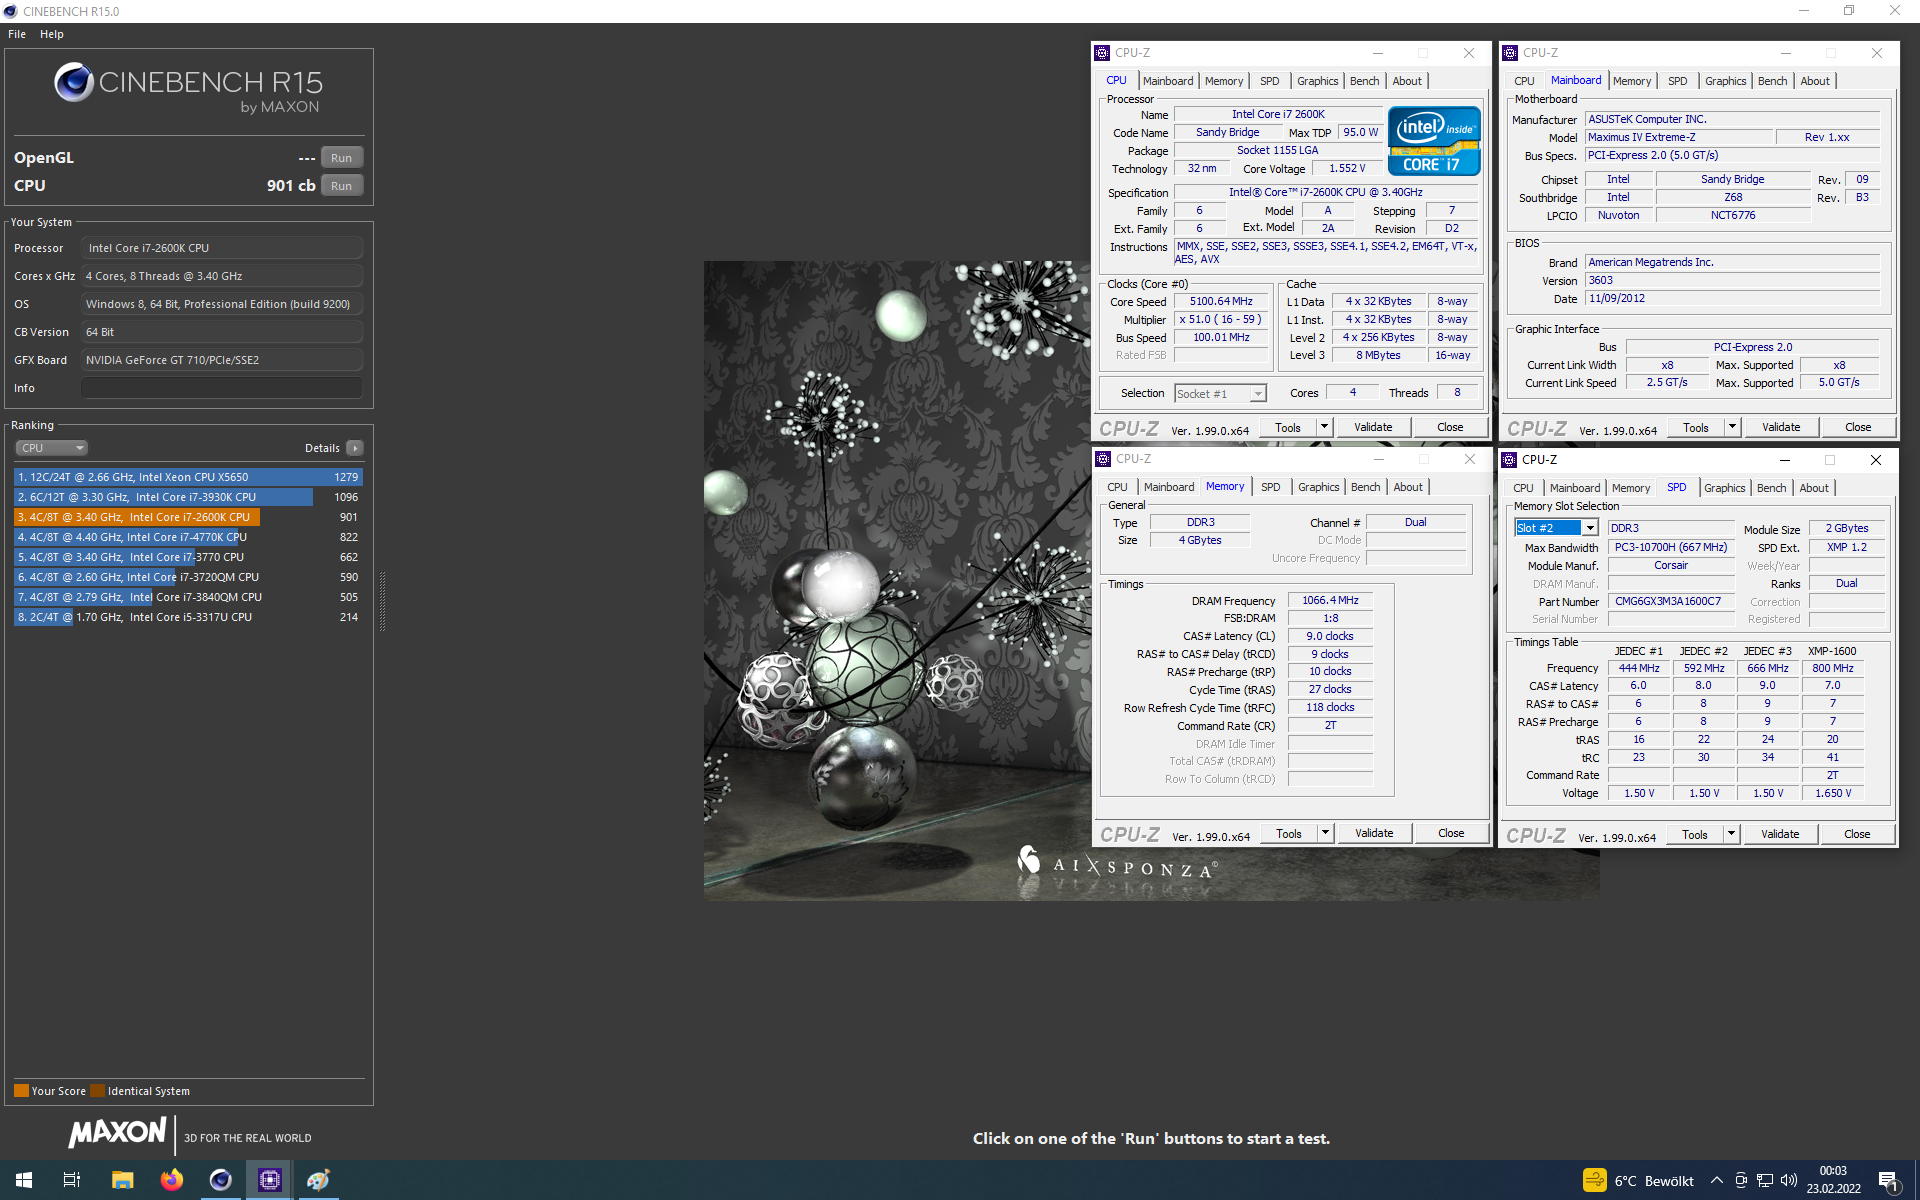Expand Tools dropdown arrow in Memory CPU-Z
Screen dimensions: 1920x1200
click(1325, 833)
